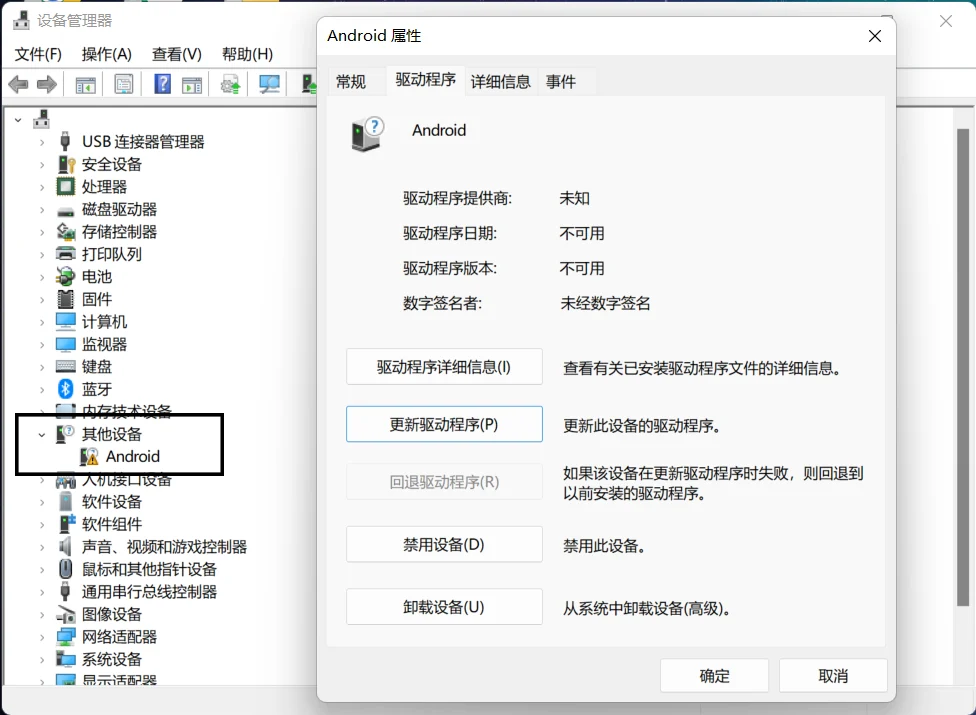
Task: Select the 打印队列 printer icon
Action: pyautogui.click(x=65, y=254)
